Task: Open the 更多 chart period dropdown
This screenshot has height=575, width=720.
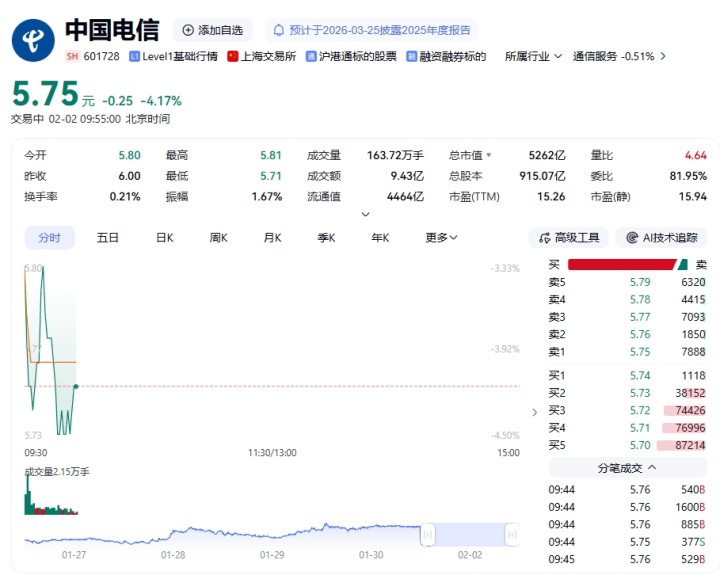Action: point(441,238)
